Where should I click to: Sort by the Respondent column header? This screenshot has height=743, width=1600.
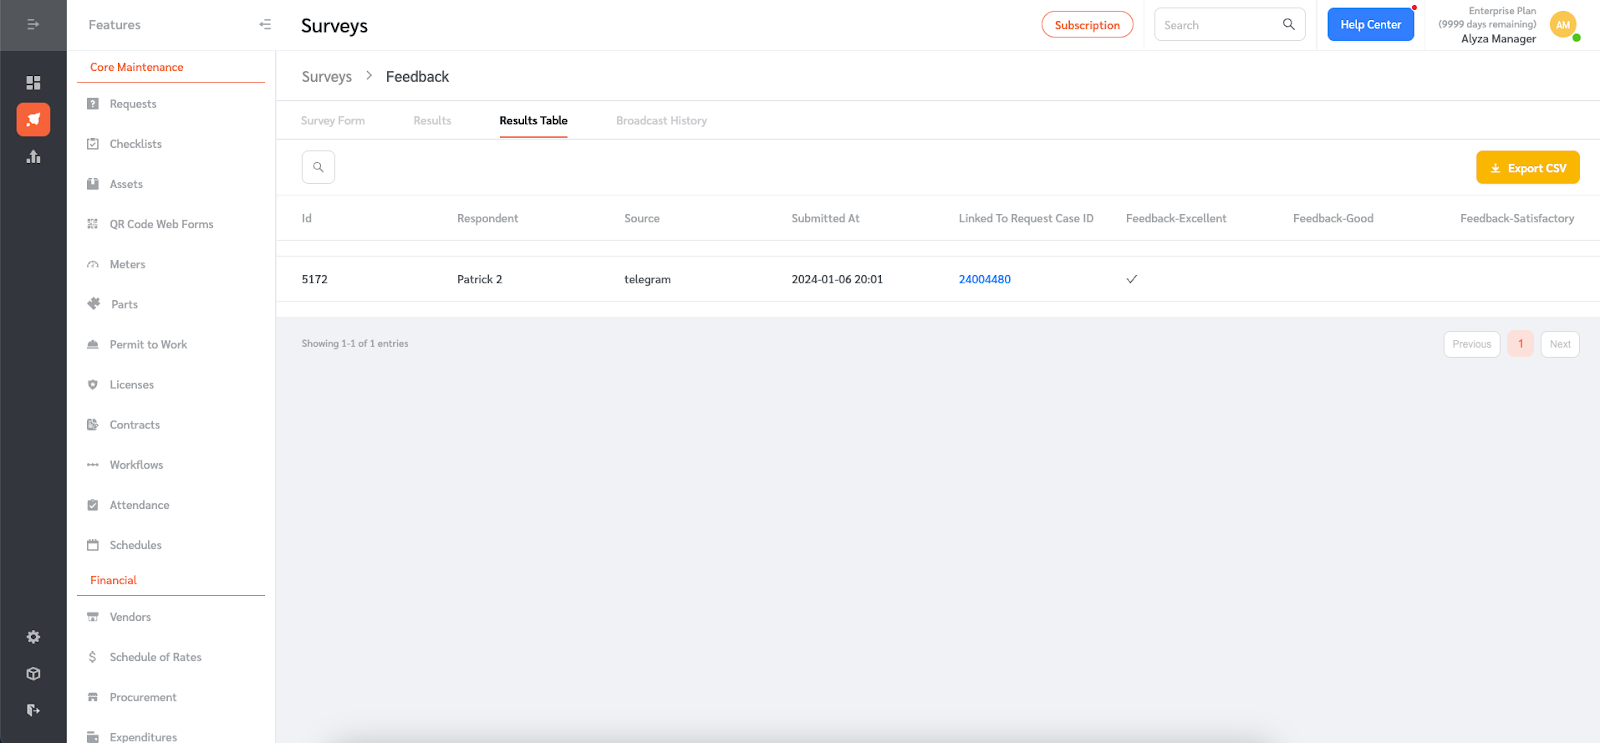click(x=487, y=218)
